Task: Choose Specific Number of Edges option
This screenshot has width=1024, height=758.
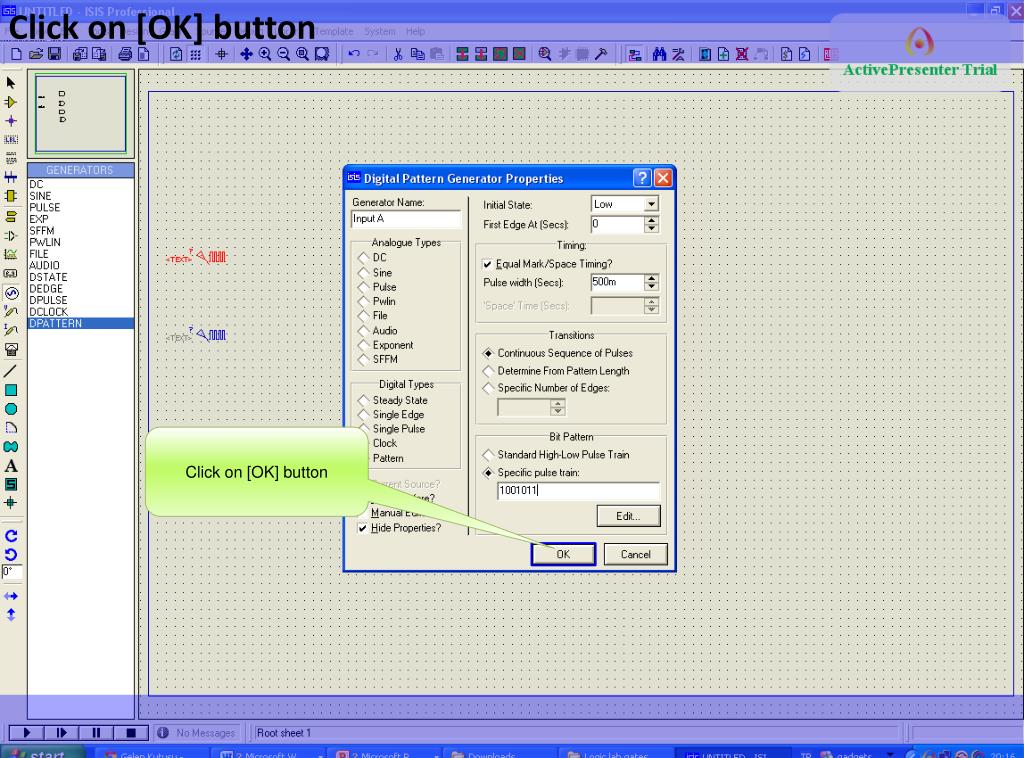Action: point(488,388)
